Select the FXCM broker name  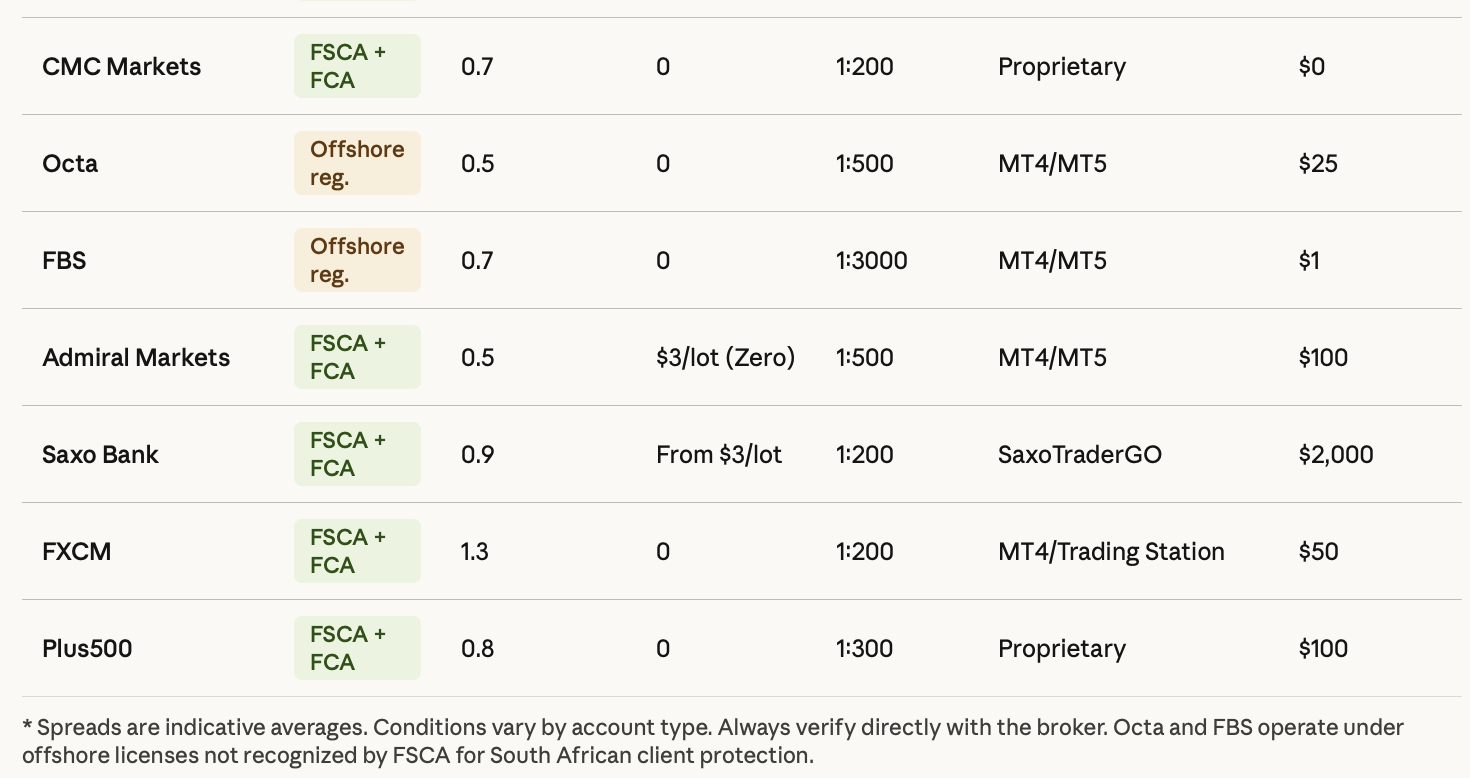(x=76, y=552)
